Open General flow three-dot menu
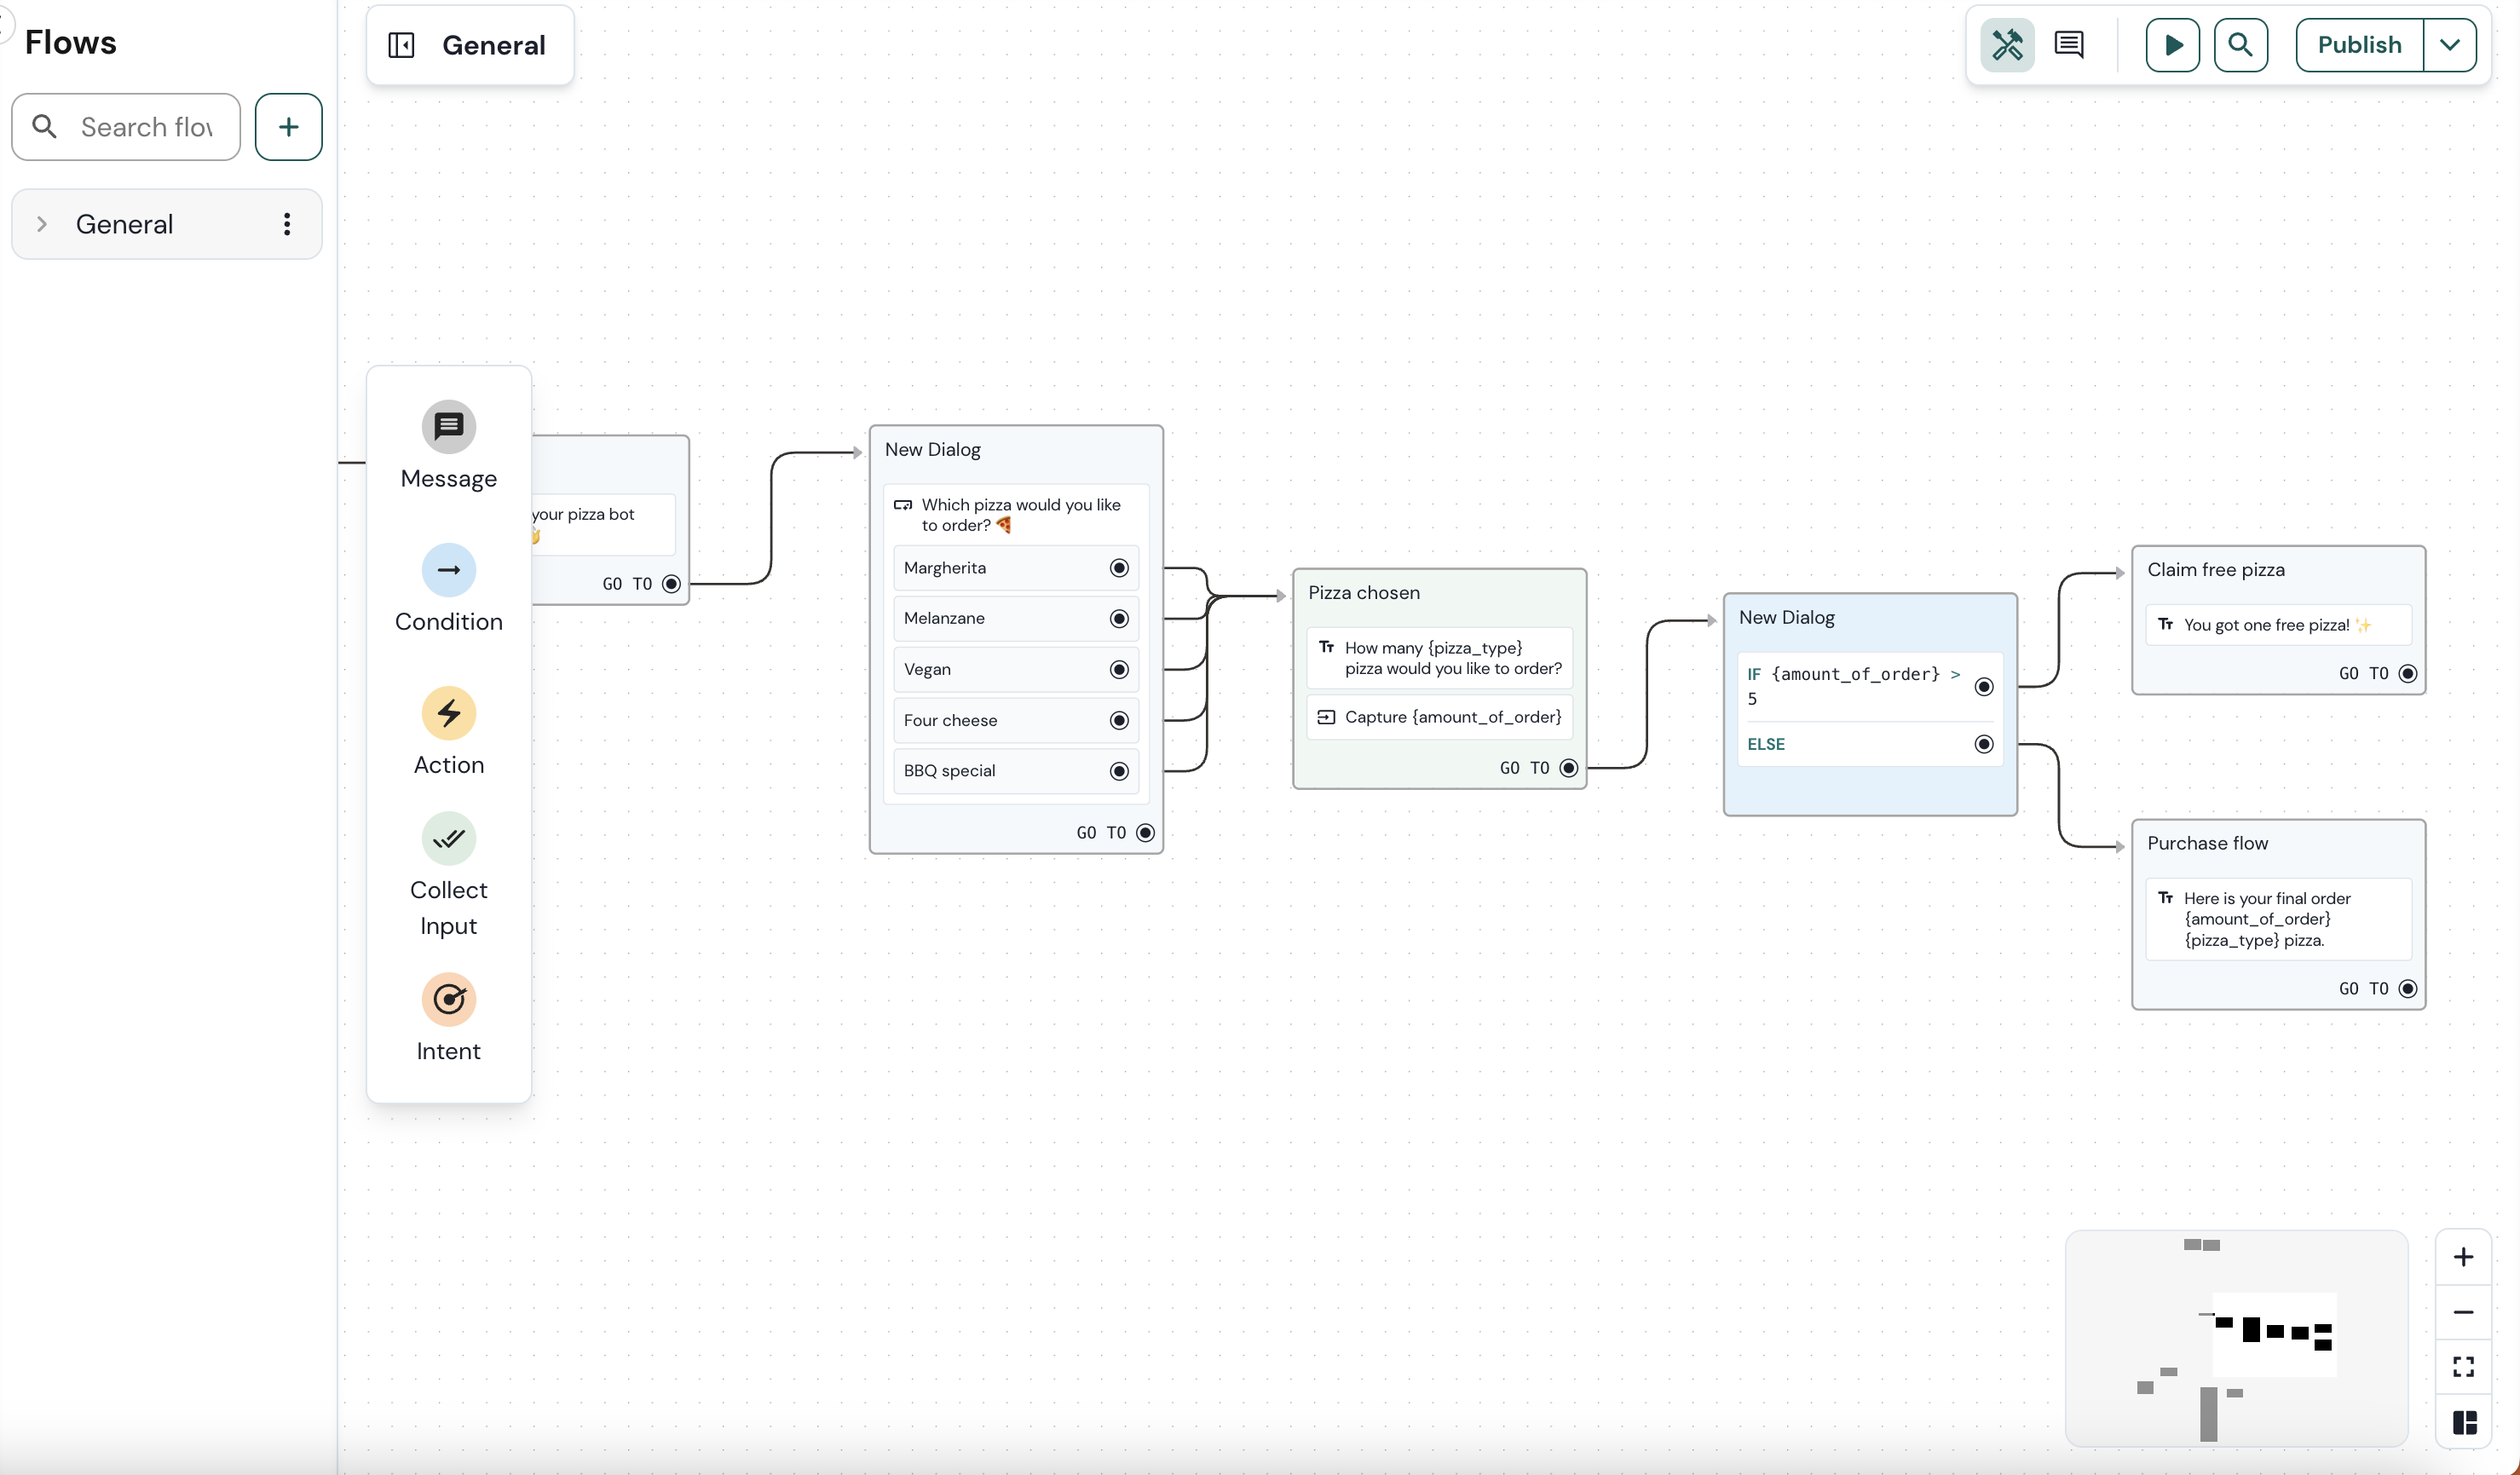The width and height of the screenshot is (2520, 1475). 287,224
